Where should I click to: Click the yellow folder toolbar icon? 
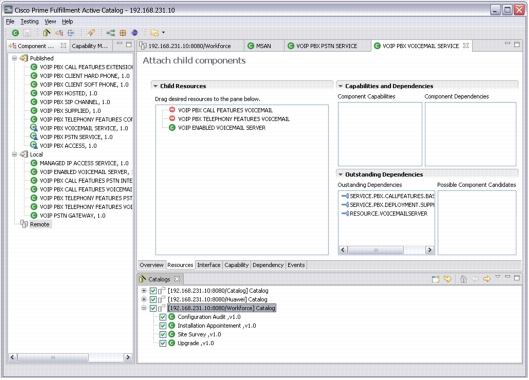(155, 33)
